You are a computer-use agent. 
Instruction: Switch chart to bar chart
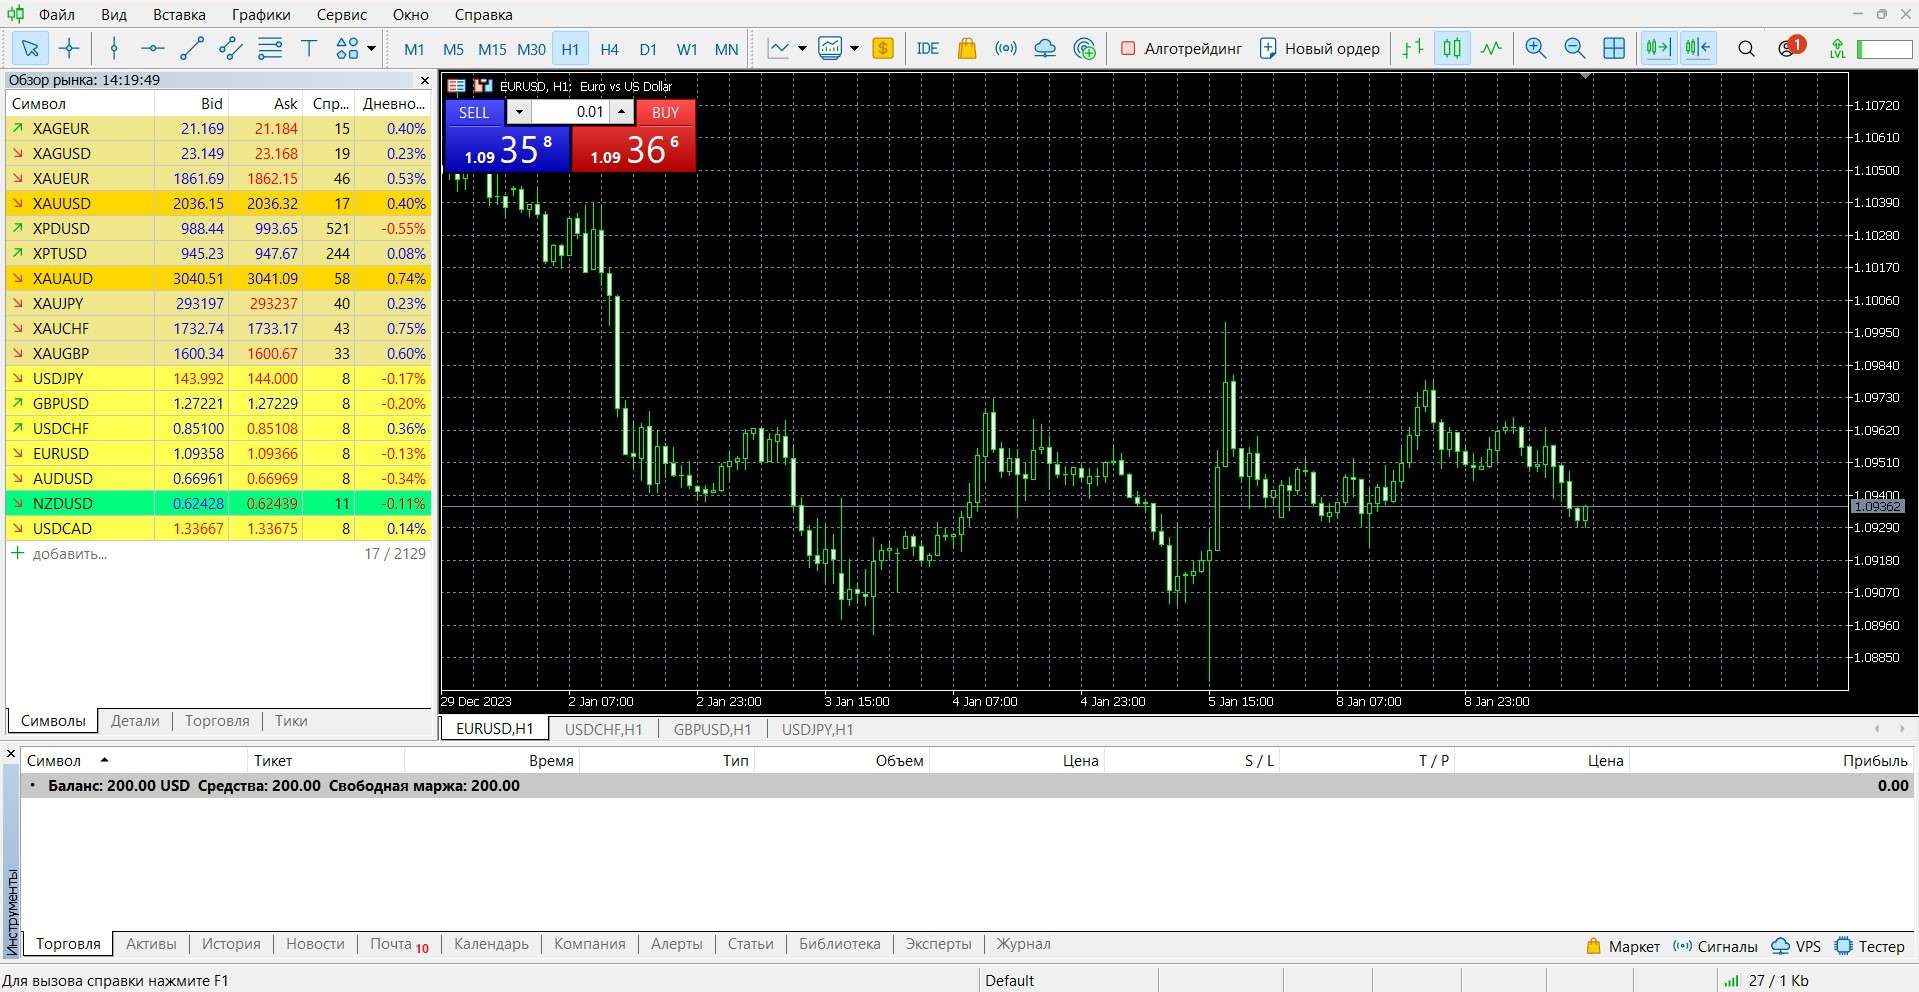click(1413, 48)
